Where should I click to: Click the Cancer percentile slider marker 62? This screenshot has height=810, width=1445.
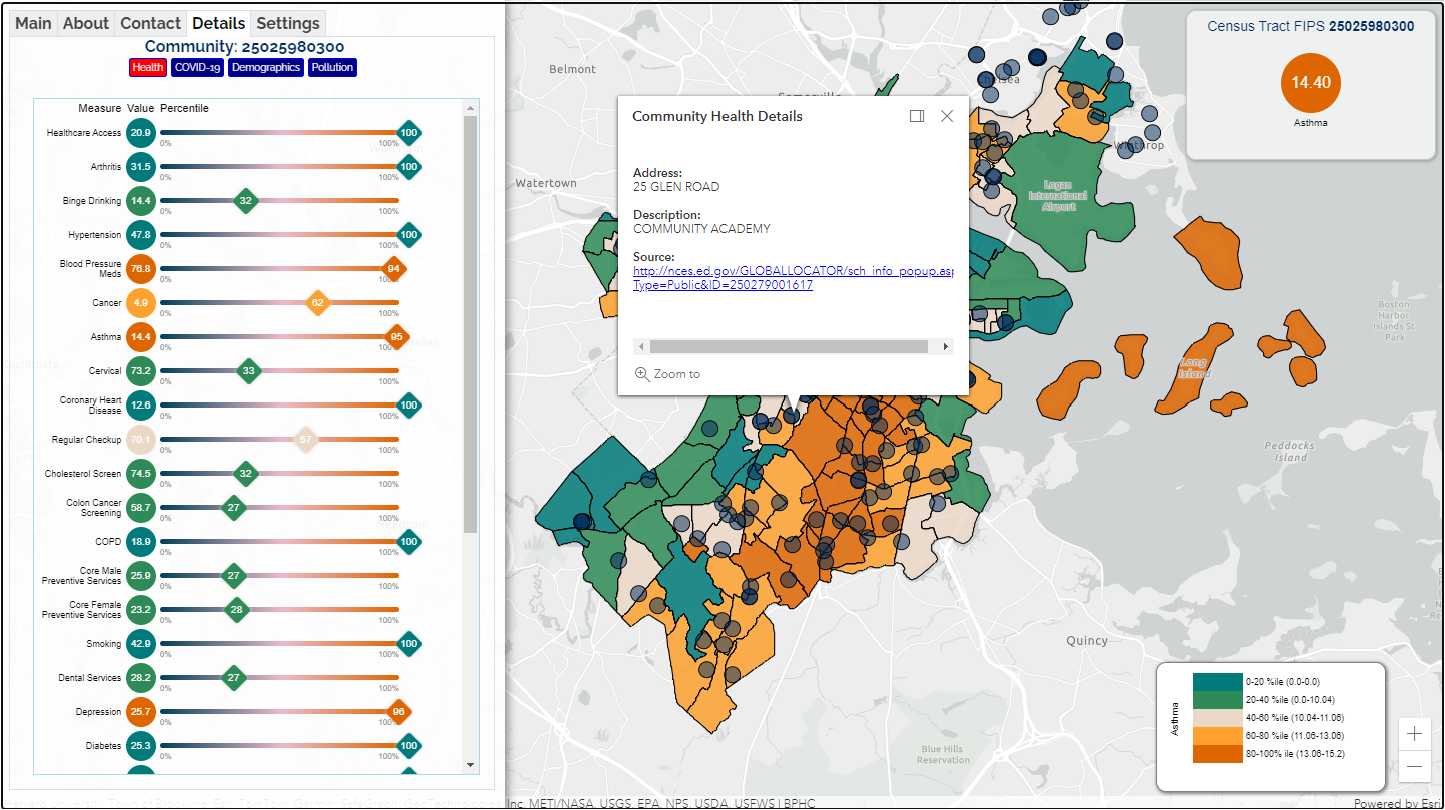pos(317,303)
